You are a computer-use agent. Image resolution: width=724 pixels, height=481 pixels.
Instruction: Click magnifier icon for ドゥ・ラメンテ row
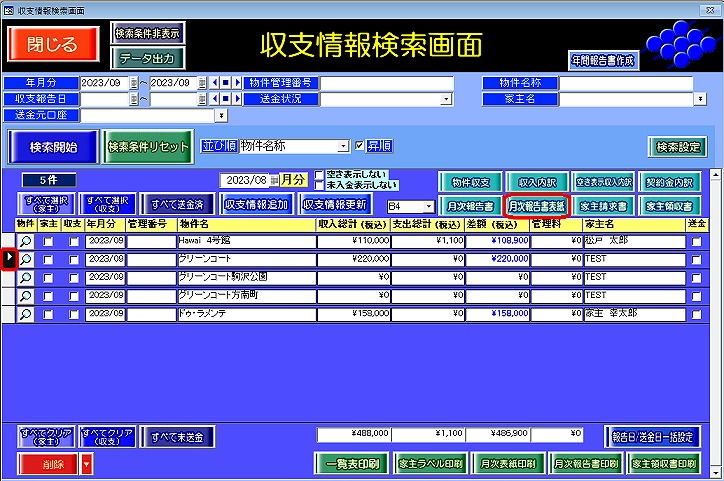(26, 314)
